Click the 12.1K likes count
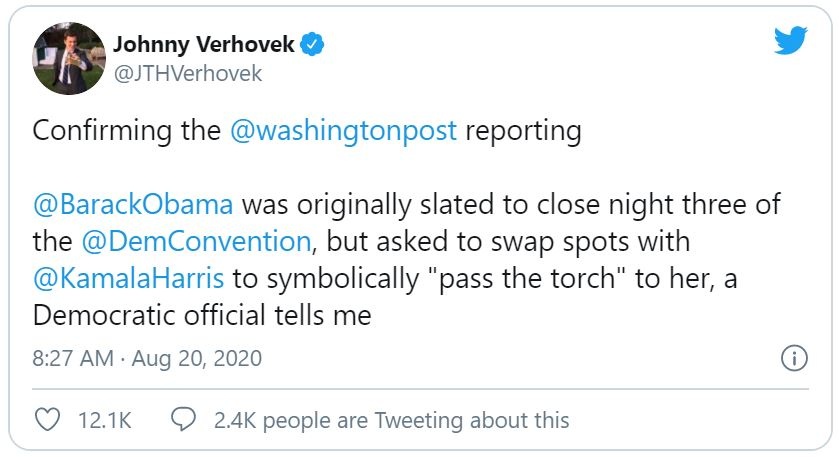This screenshot has width=839, height=457. (104, 420)
